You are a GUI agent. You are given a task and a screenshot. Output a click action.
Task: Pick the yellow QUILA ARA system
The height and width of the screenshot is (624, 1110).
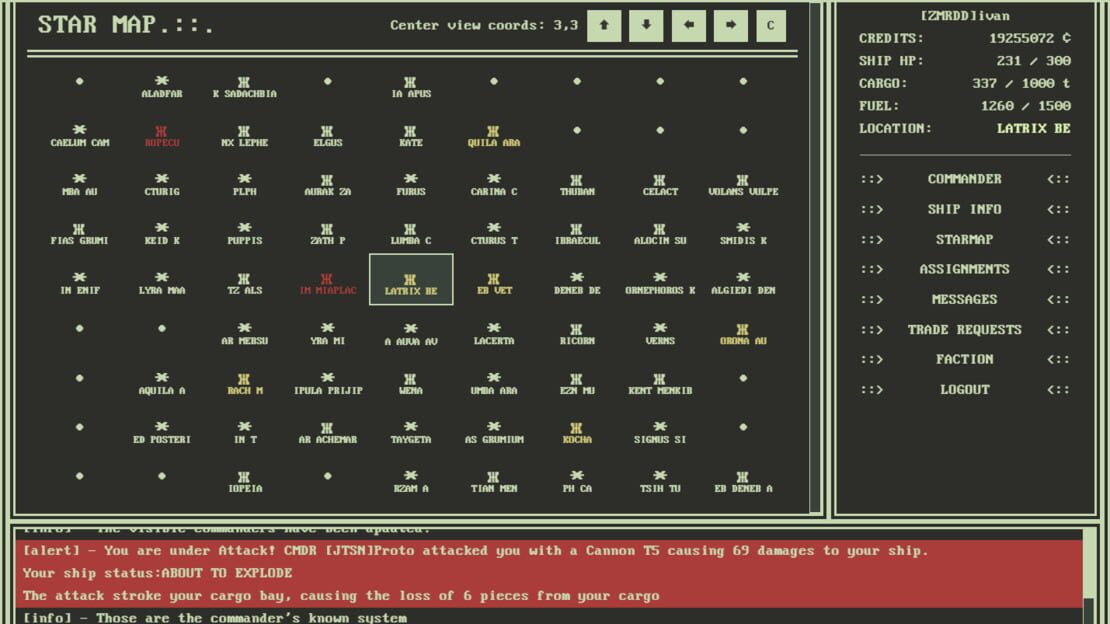[493, 136]
